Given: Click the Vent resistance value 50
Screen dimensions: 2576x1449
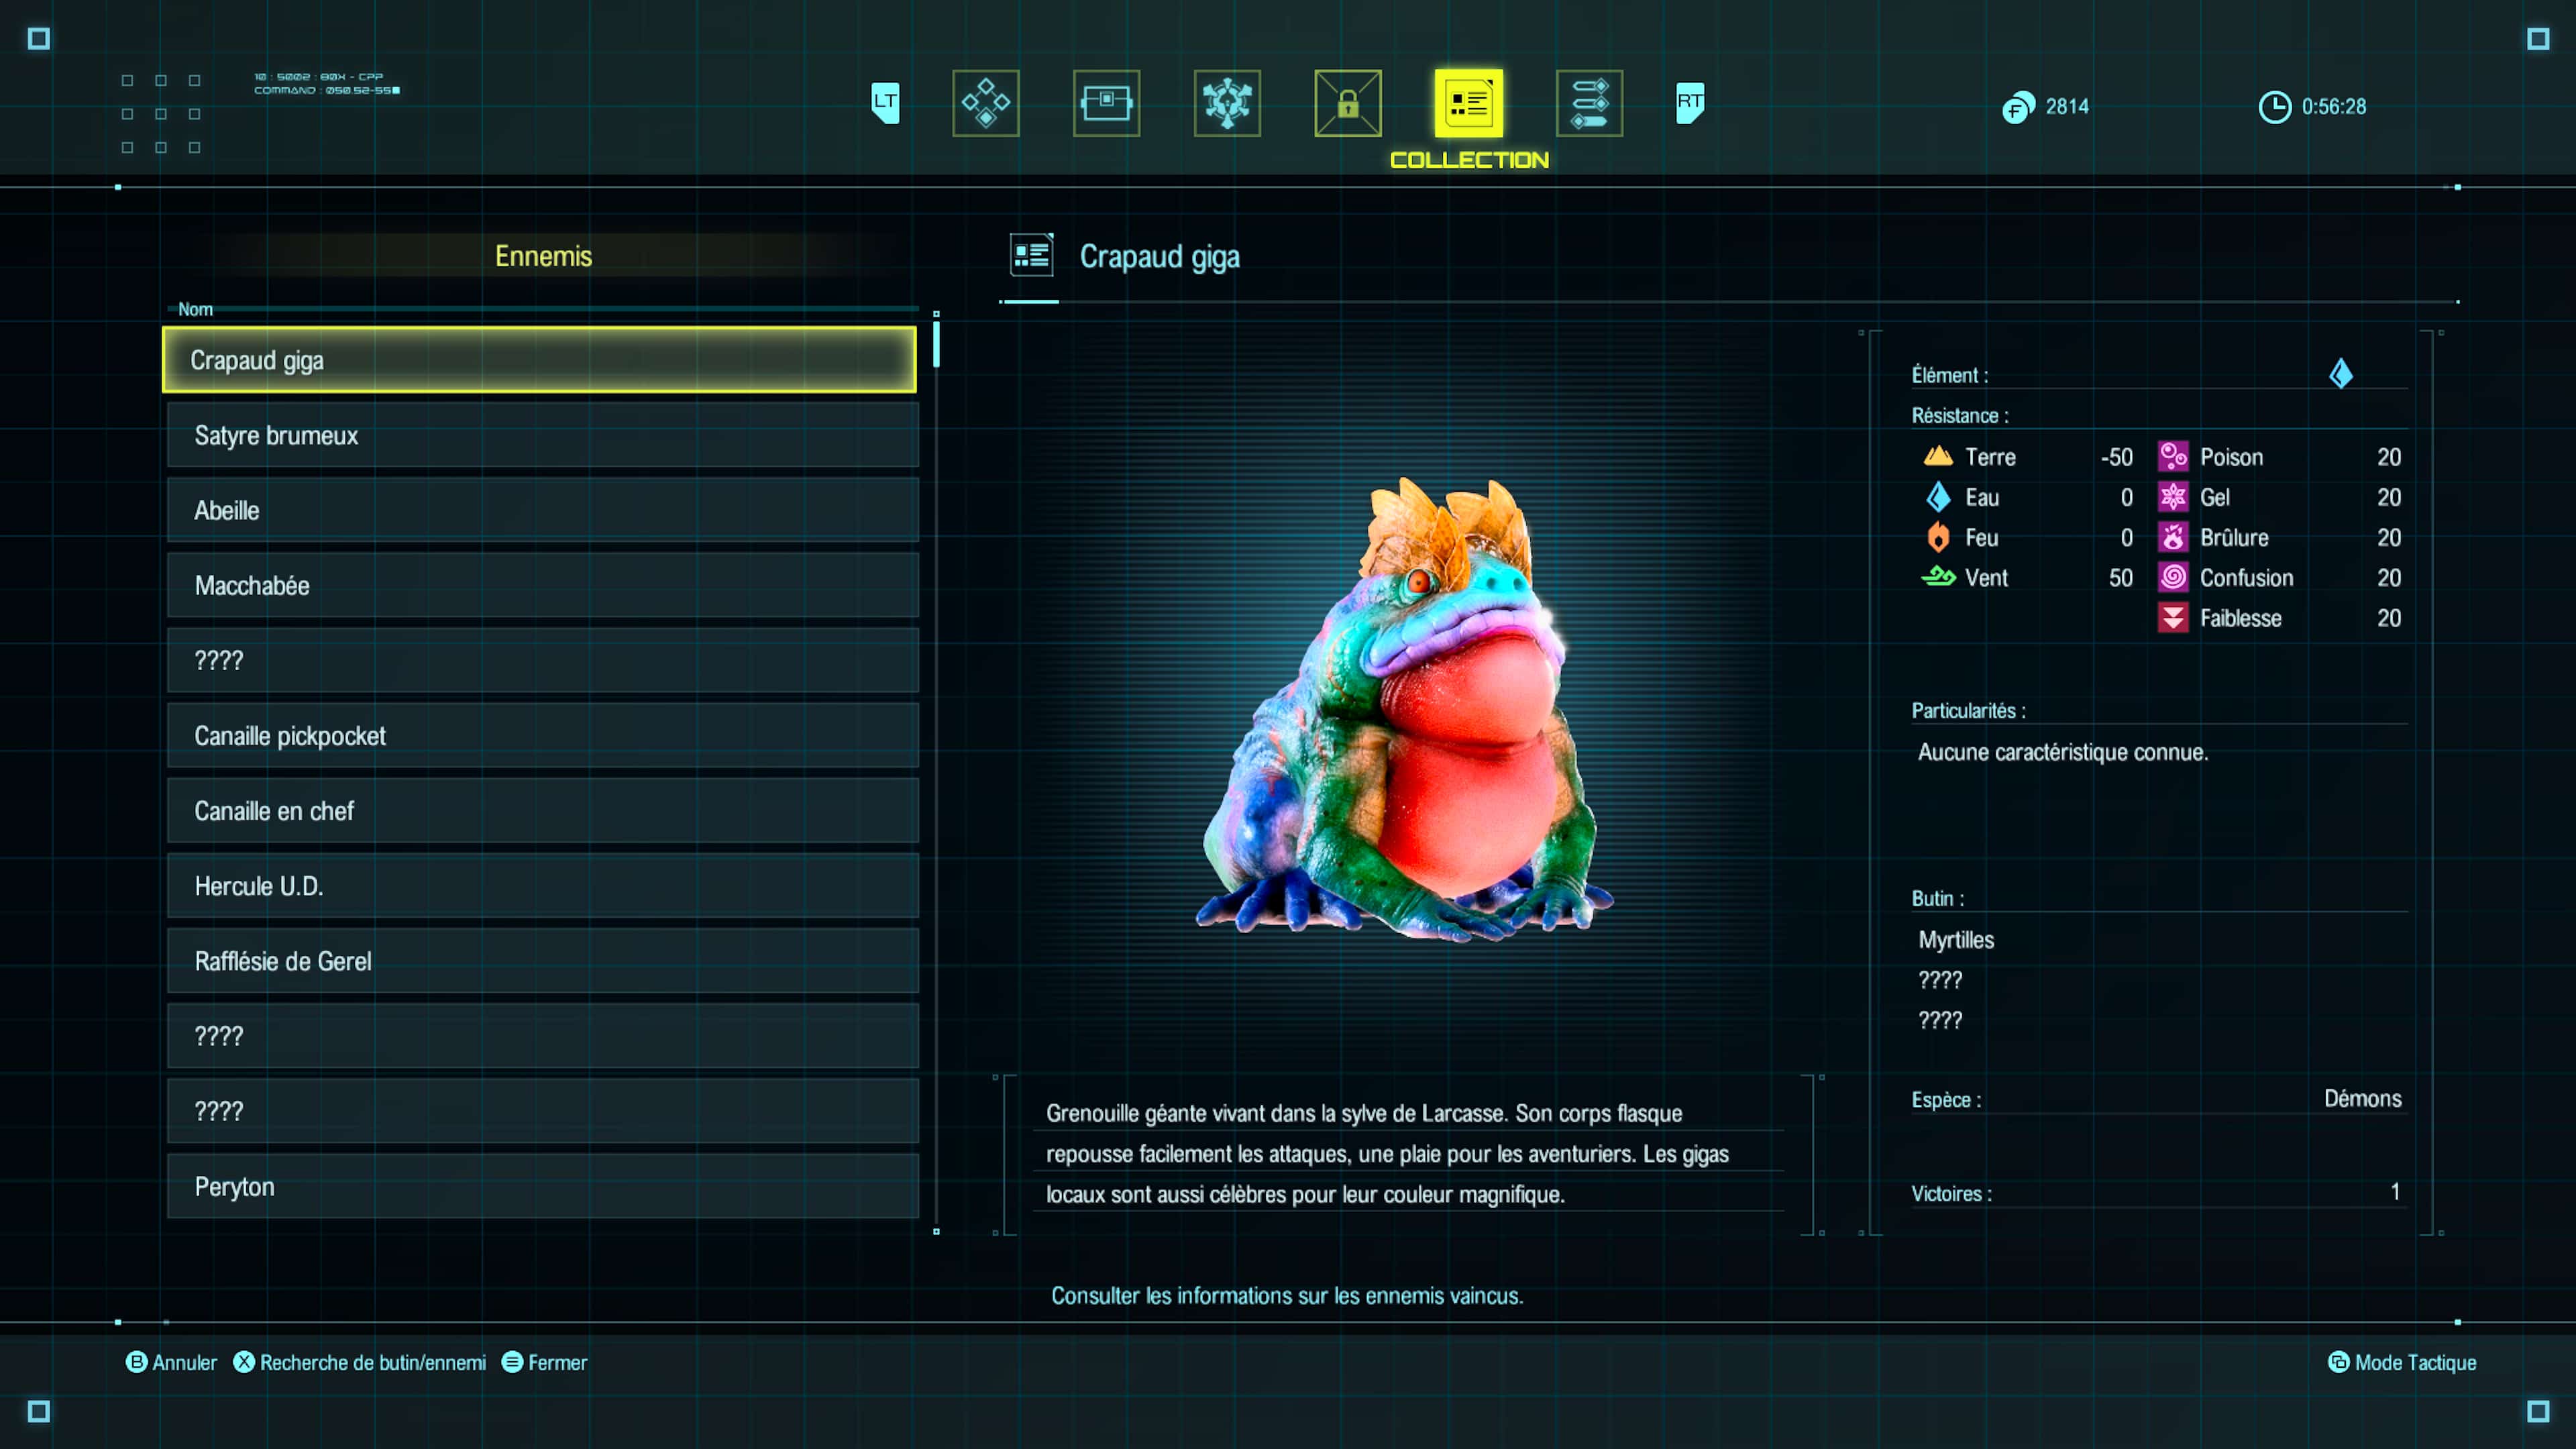Looking at the screenshot, I should point(2121,578).
